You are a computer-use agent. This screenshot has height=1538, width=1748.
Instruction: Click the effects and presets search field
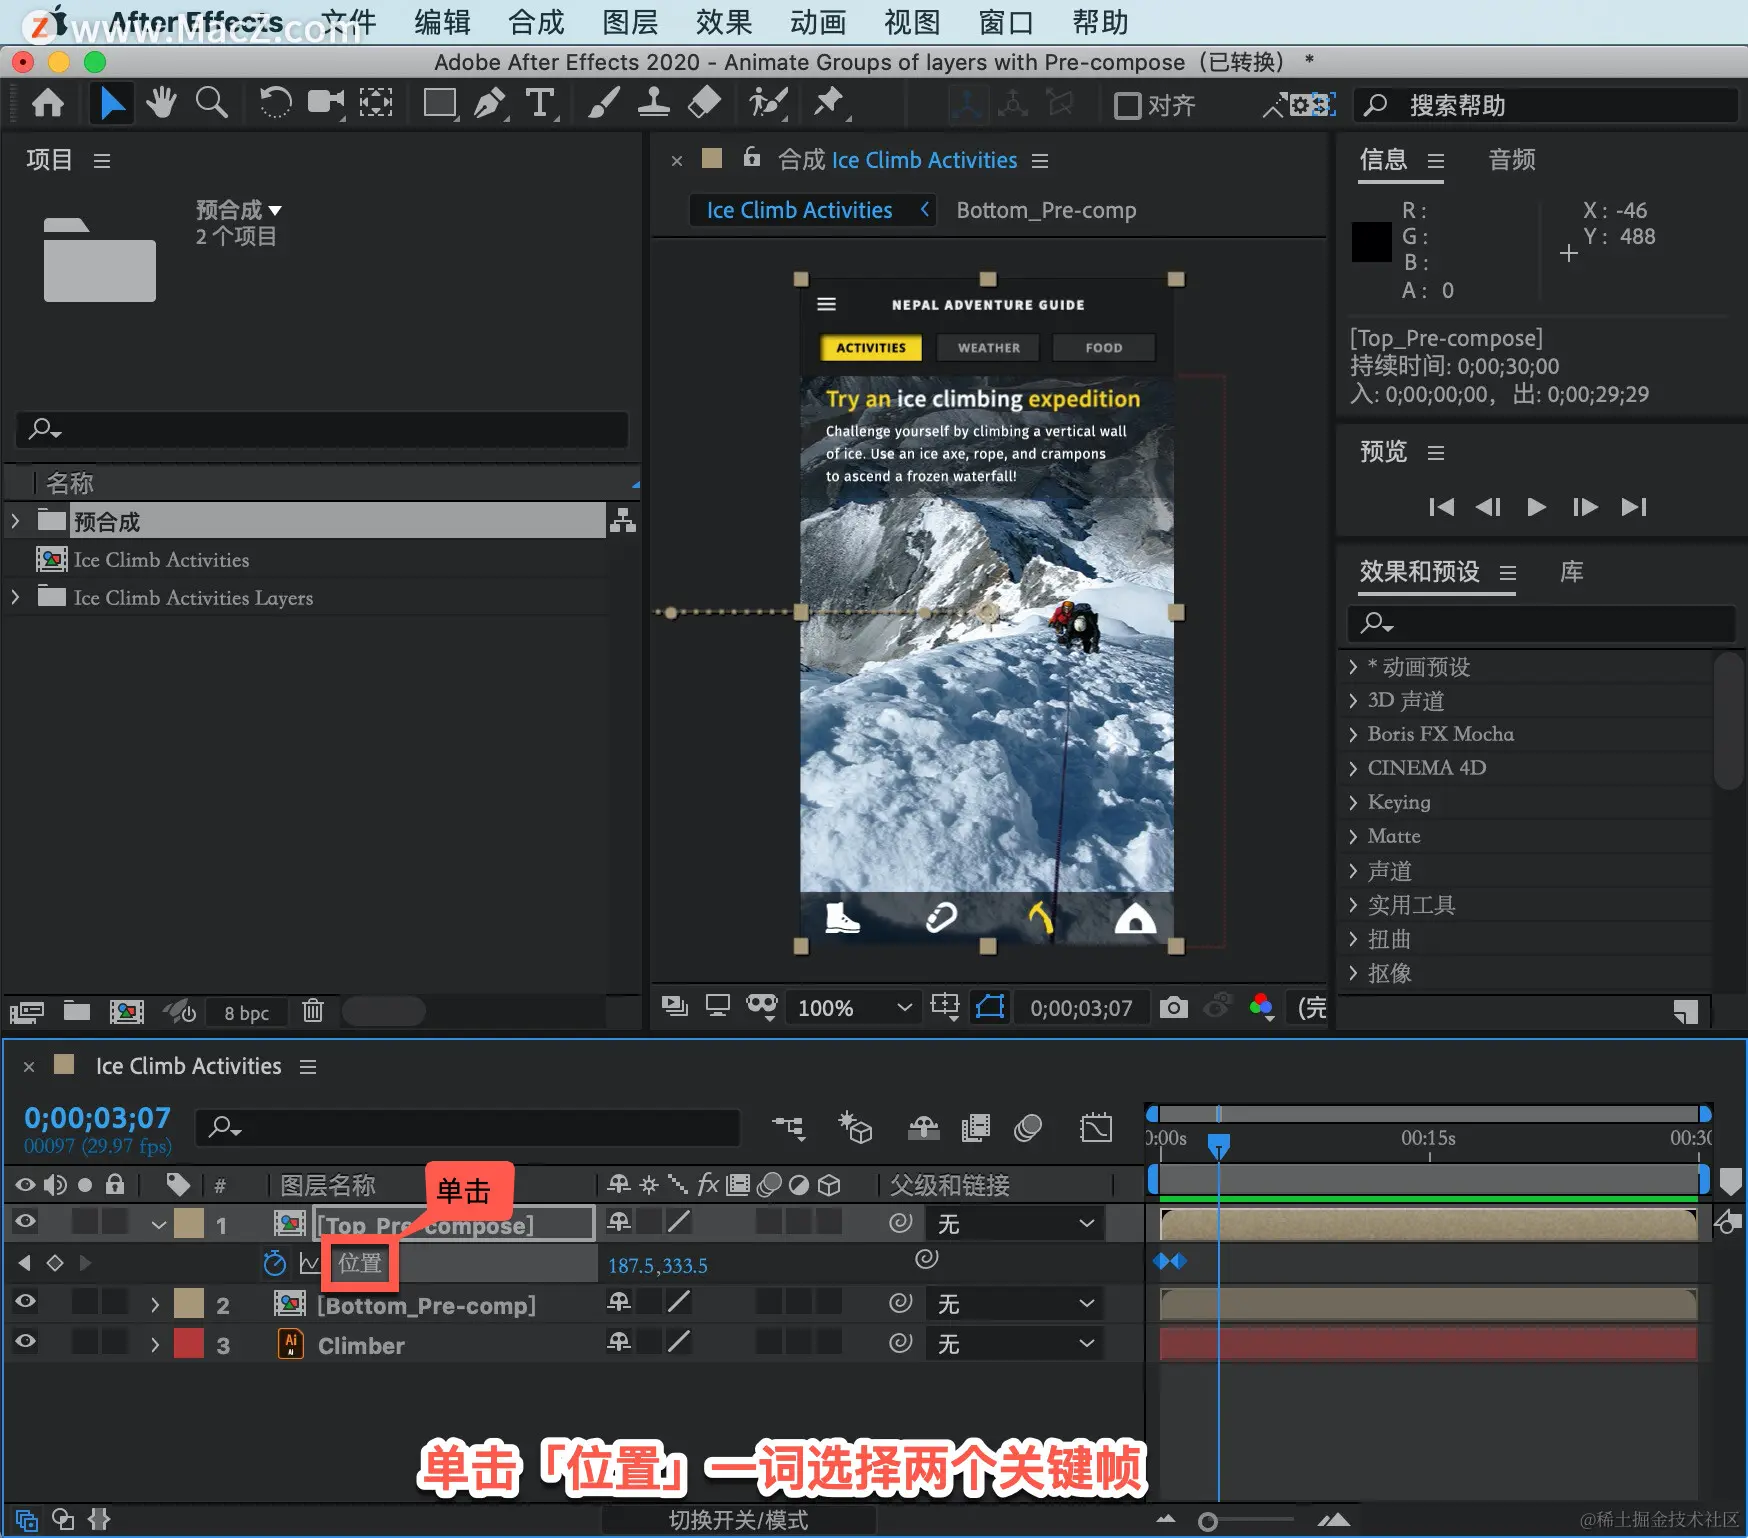1541,623
